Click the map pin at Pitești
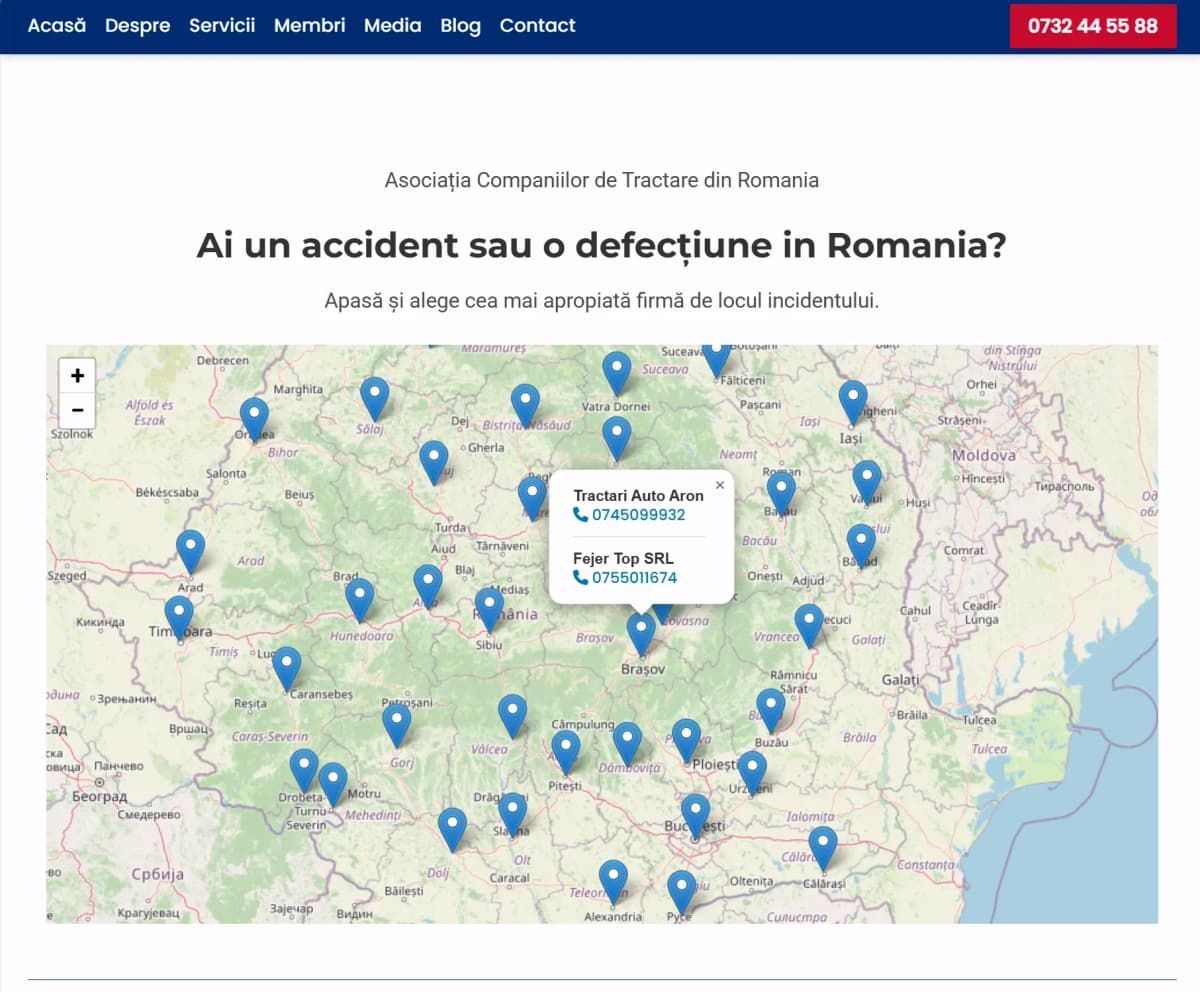The width and height of the screenshot is (1200, 992). (x=565, y=750)
